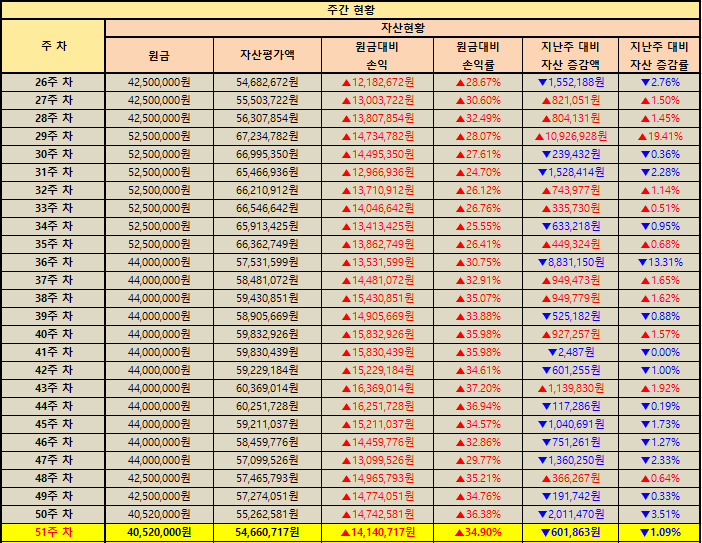Select the "지난주 대비 자산 증감액" header
The image size is (702, 543).
click(570, 55)
